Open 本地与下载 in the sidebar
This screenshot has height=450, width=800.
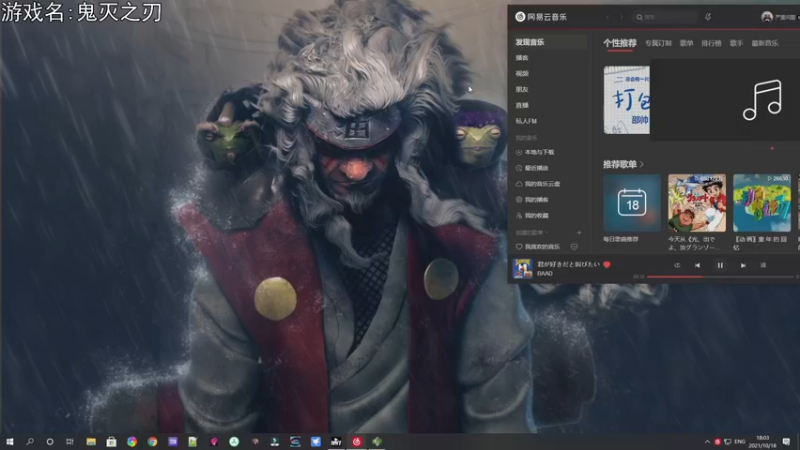tap(535, 152)
